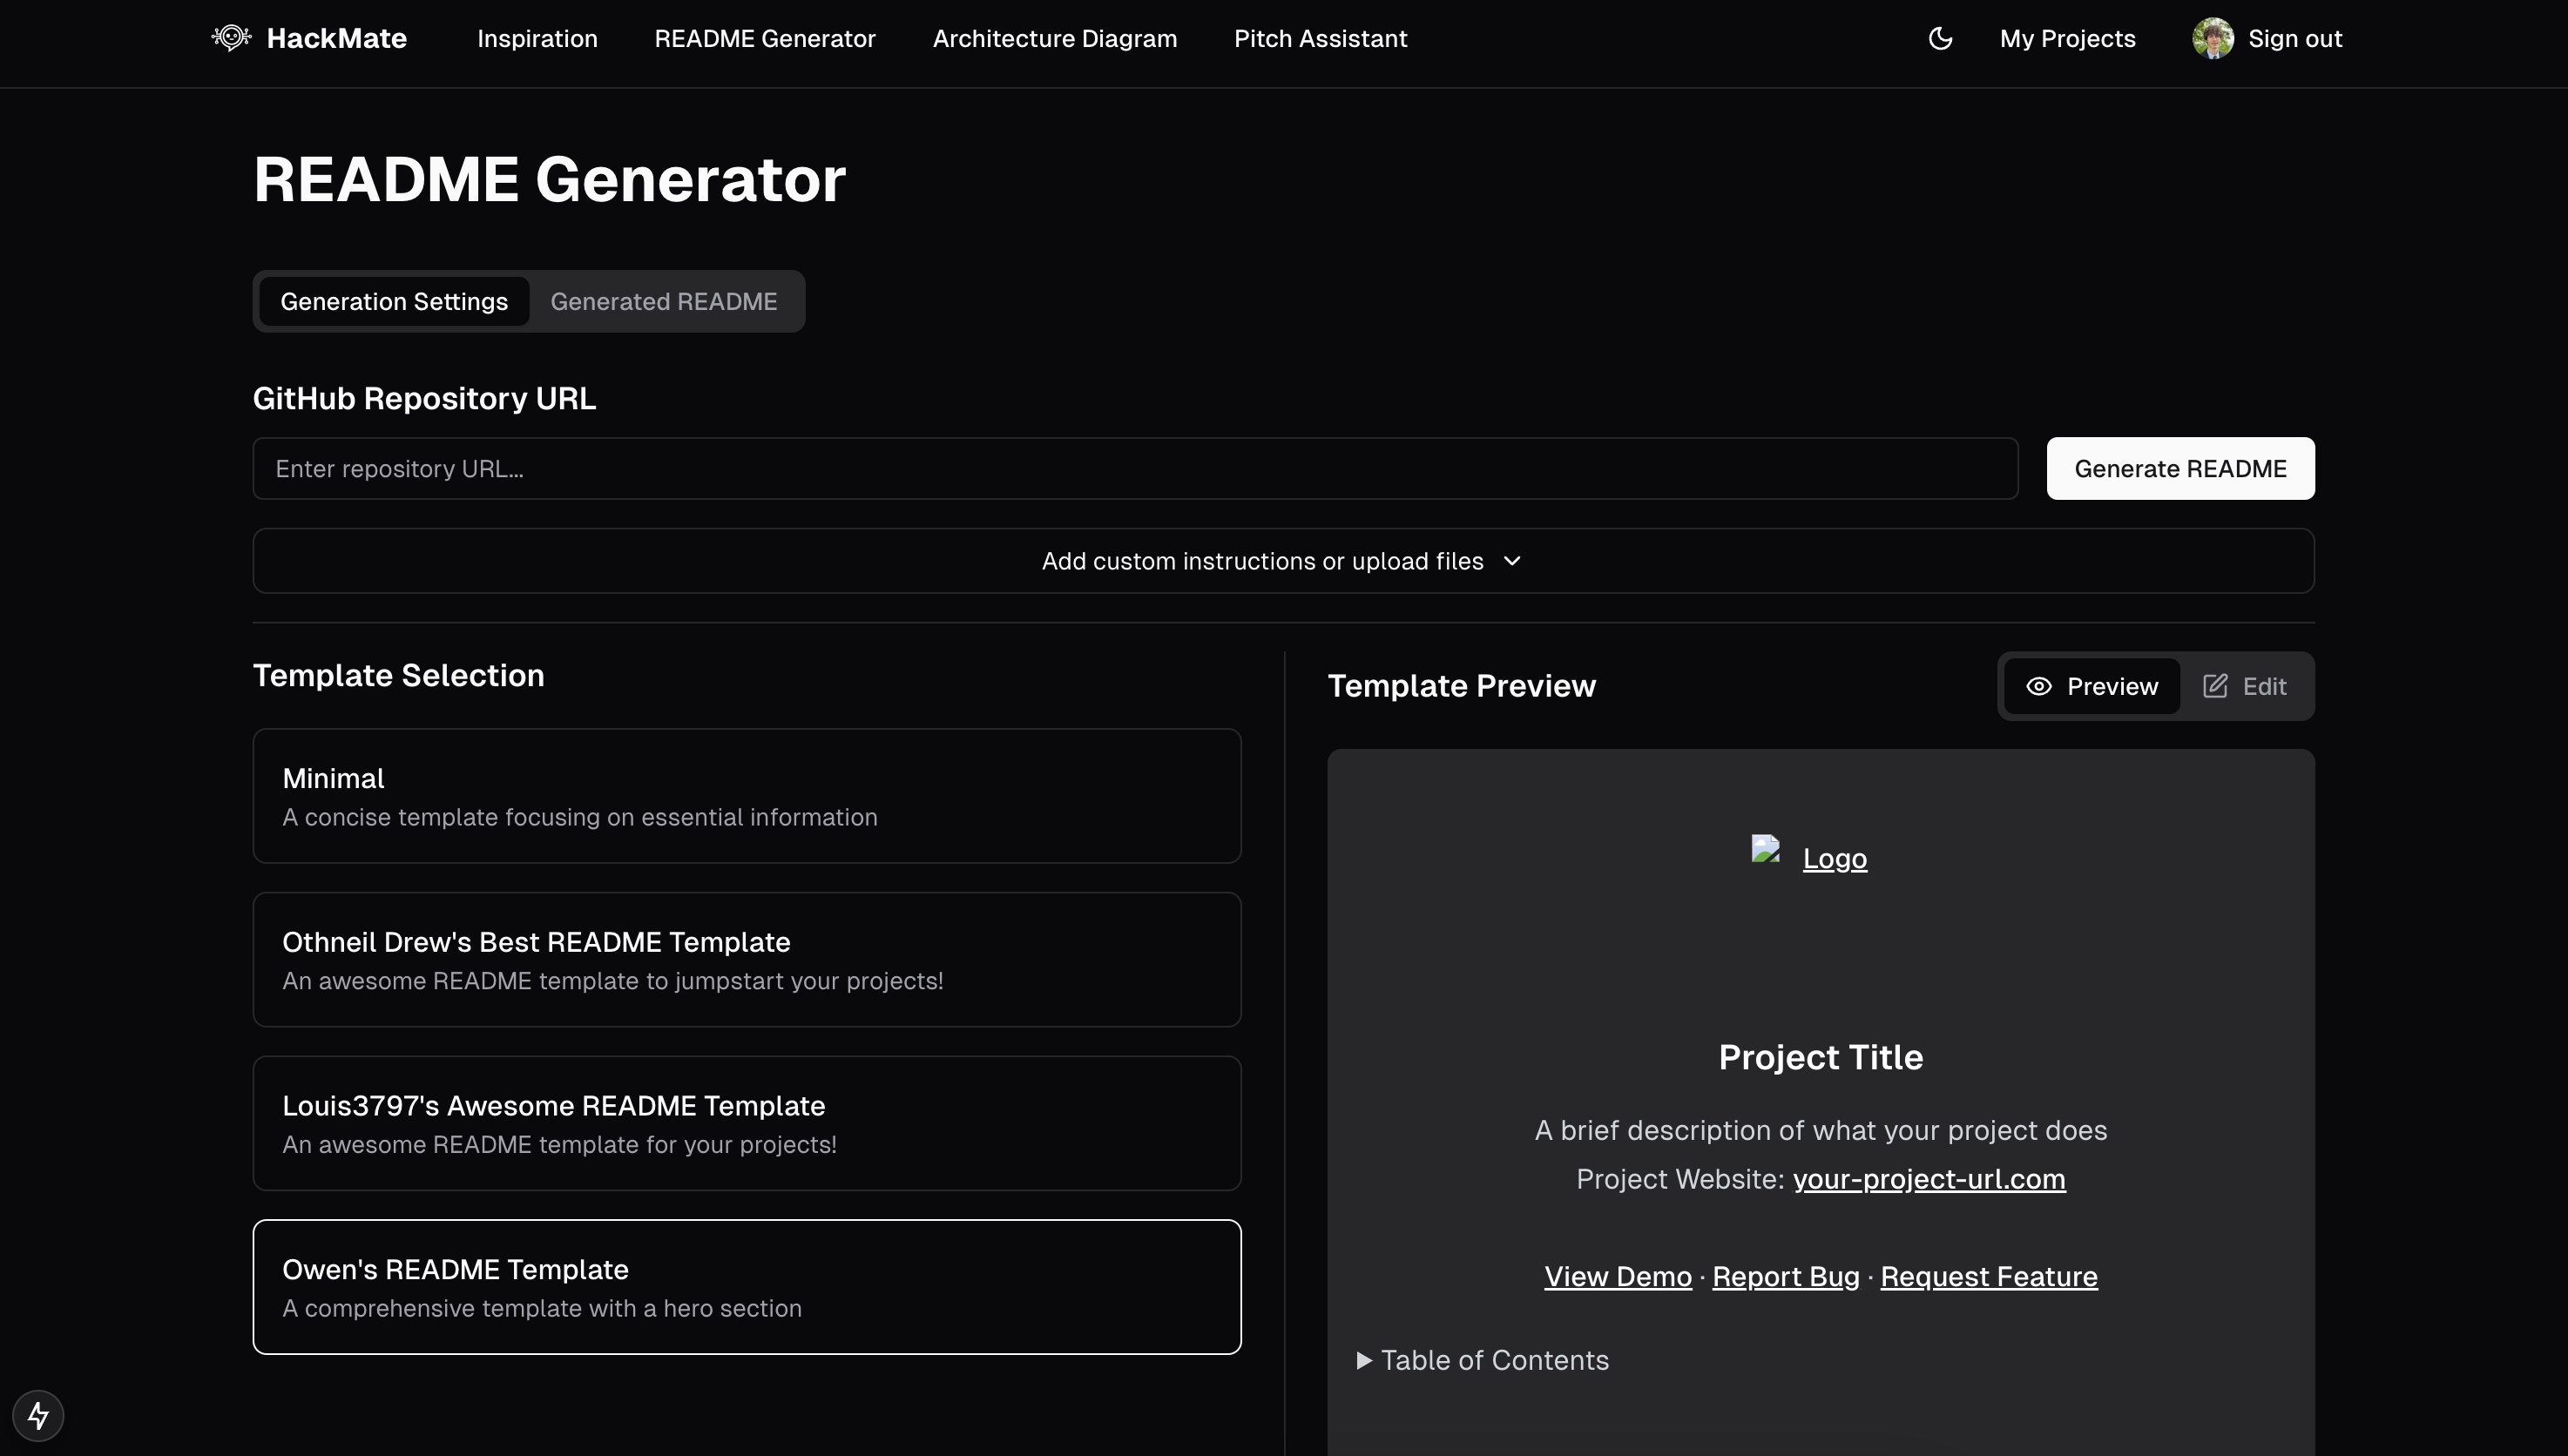Switch to Generated README tab
2568x1456 pixels.
click(663, 301)
